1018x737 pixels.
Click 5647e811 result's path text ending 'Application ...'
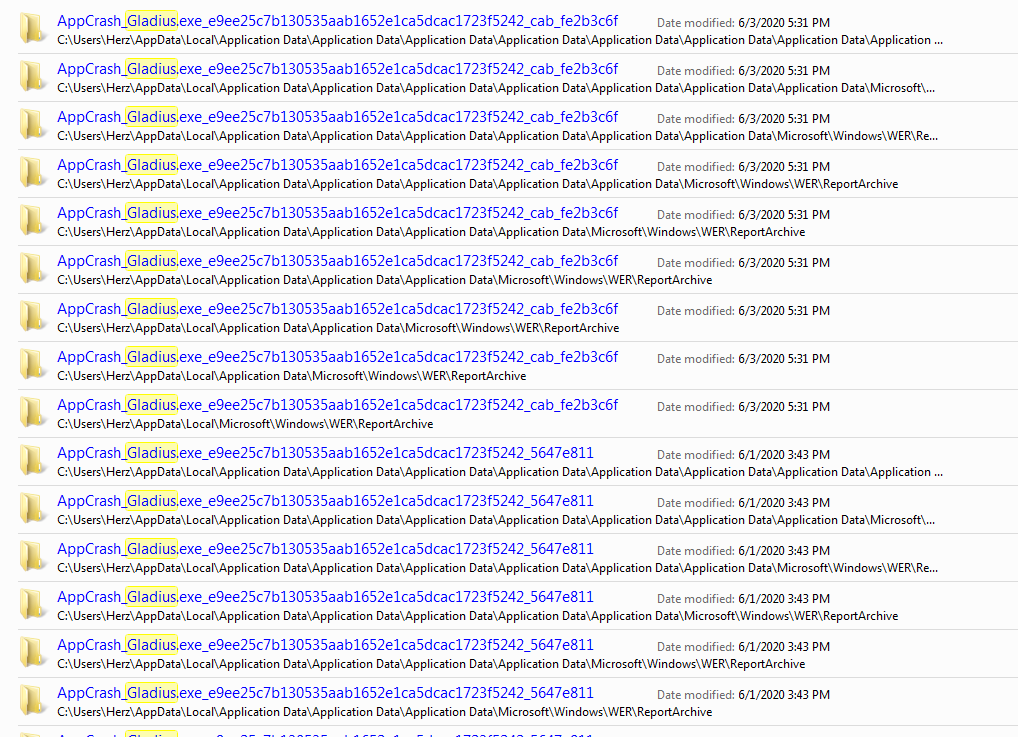pos(500,473)
